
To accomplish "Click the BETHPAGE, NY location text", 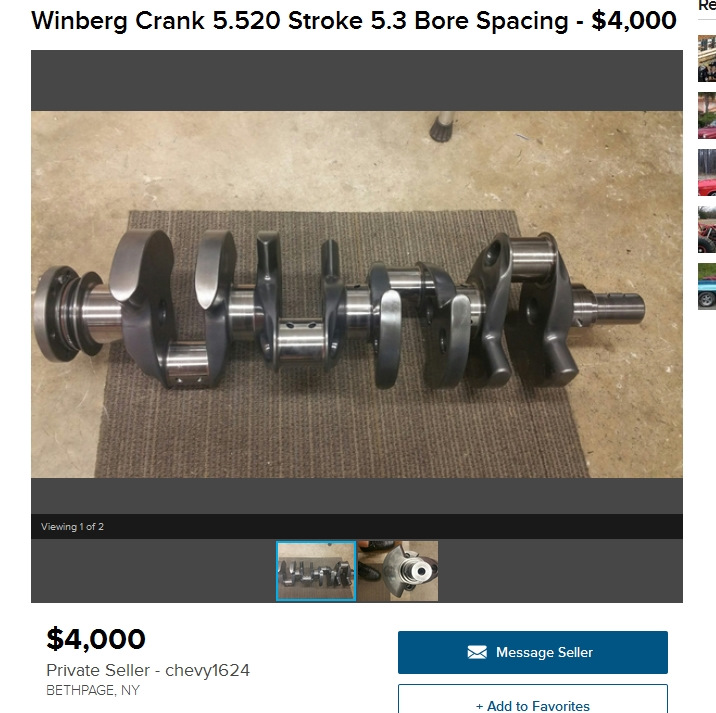I will [93, 690].
